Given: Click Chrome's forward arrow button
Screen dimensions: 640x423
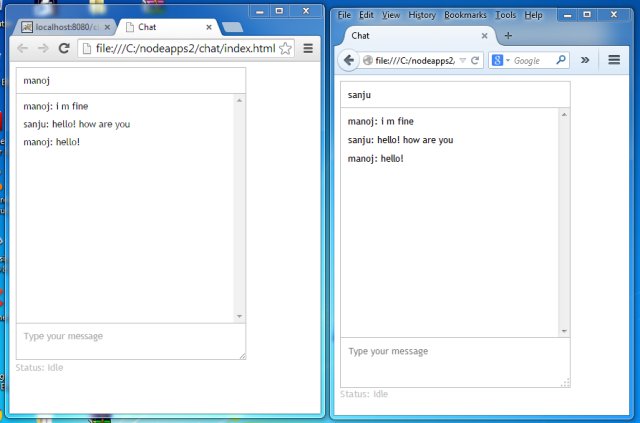Looking at the screenshot, I should click(43, 49).
